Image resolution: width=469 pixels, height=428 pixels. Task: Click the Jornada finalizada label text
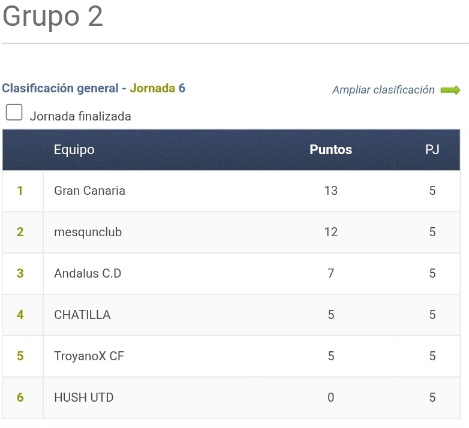(x=80, y=117)
